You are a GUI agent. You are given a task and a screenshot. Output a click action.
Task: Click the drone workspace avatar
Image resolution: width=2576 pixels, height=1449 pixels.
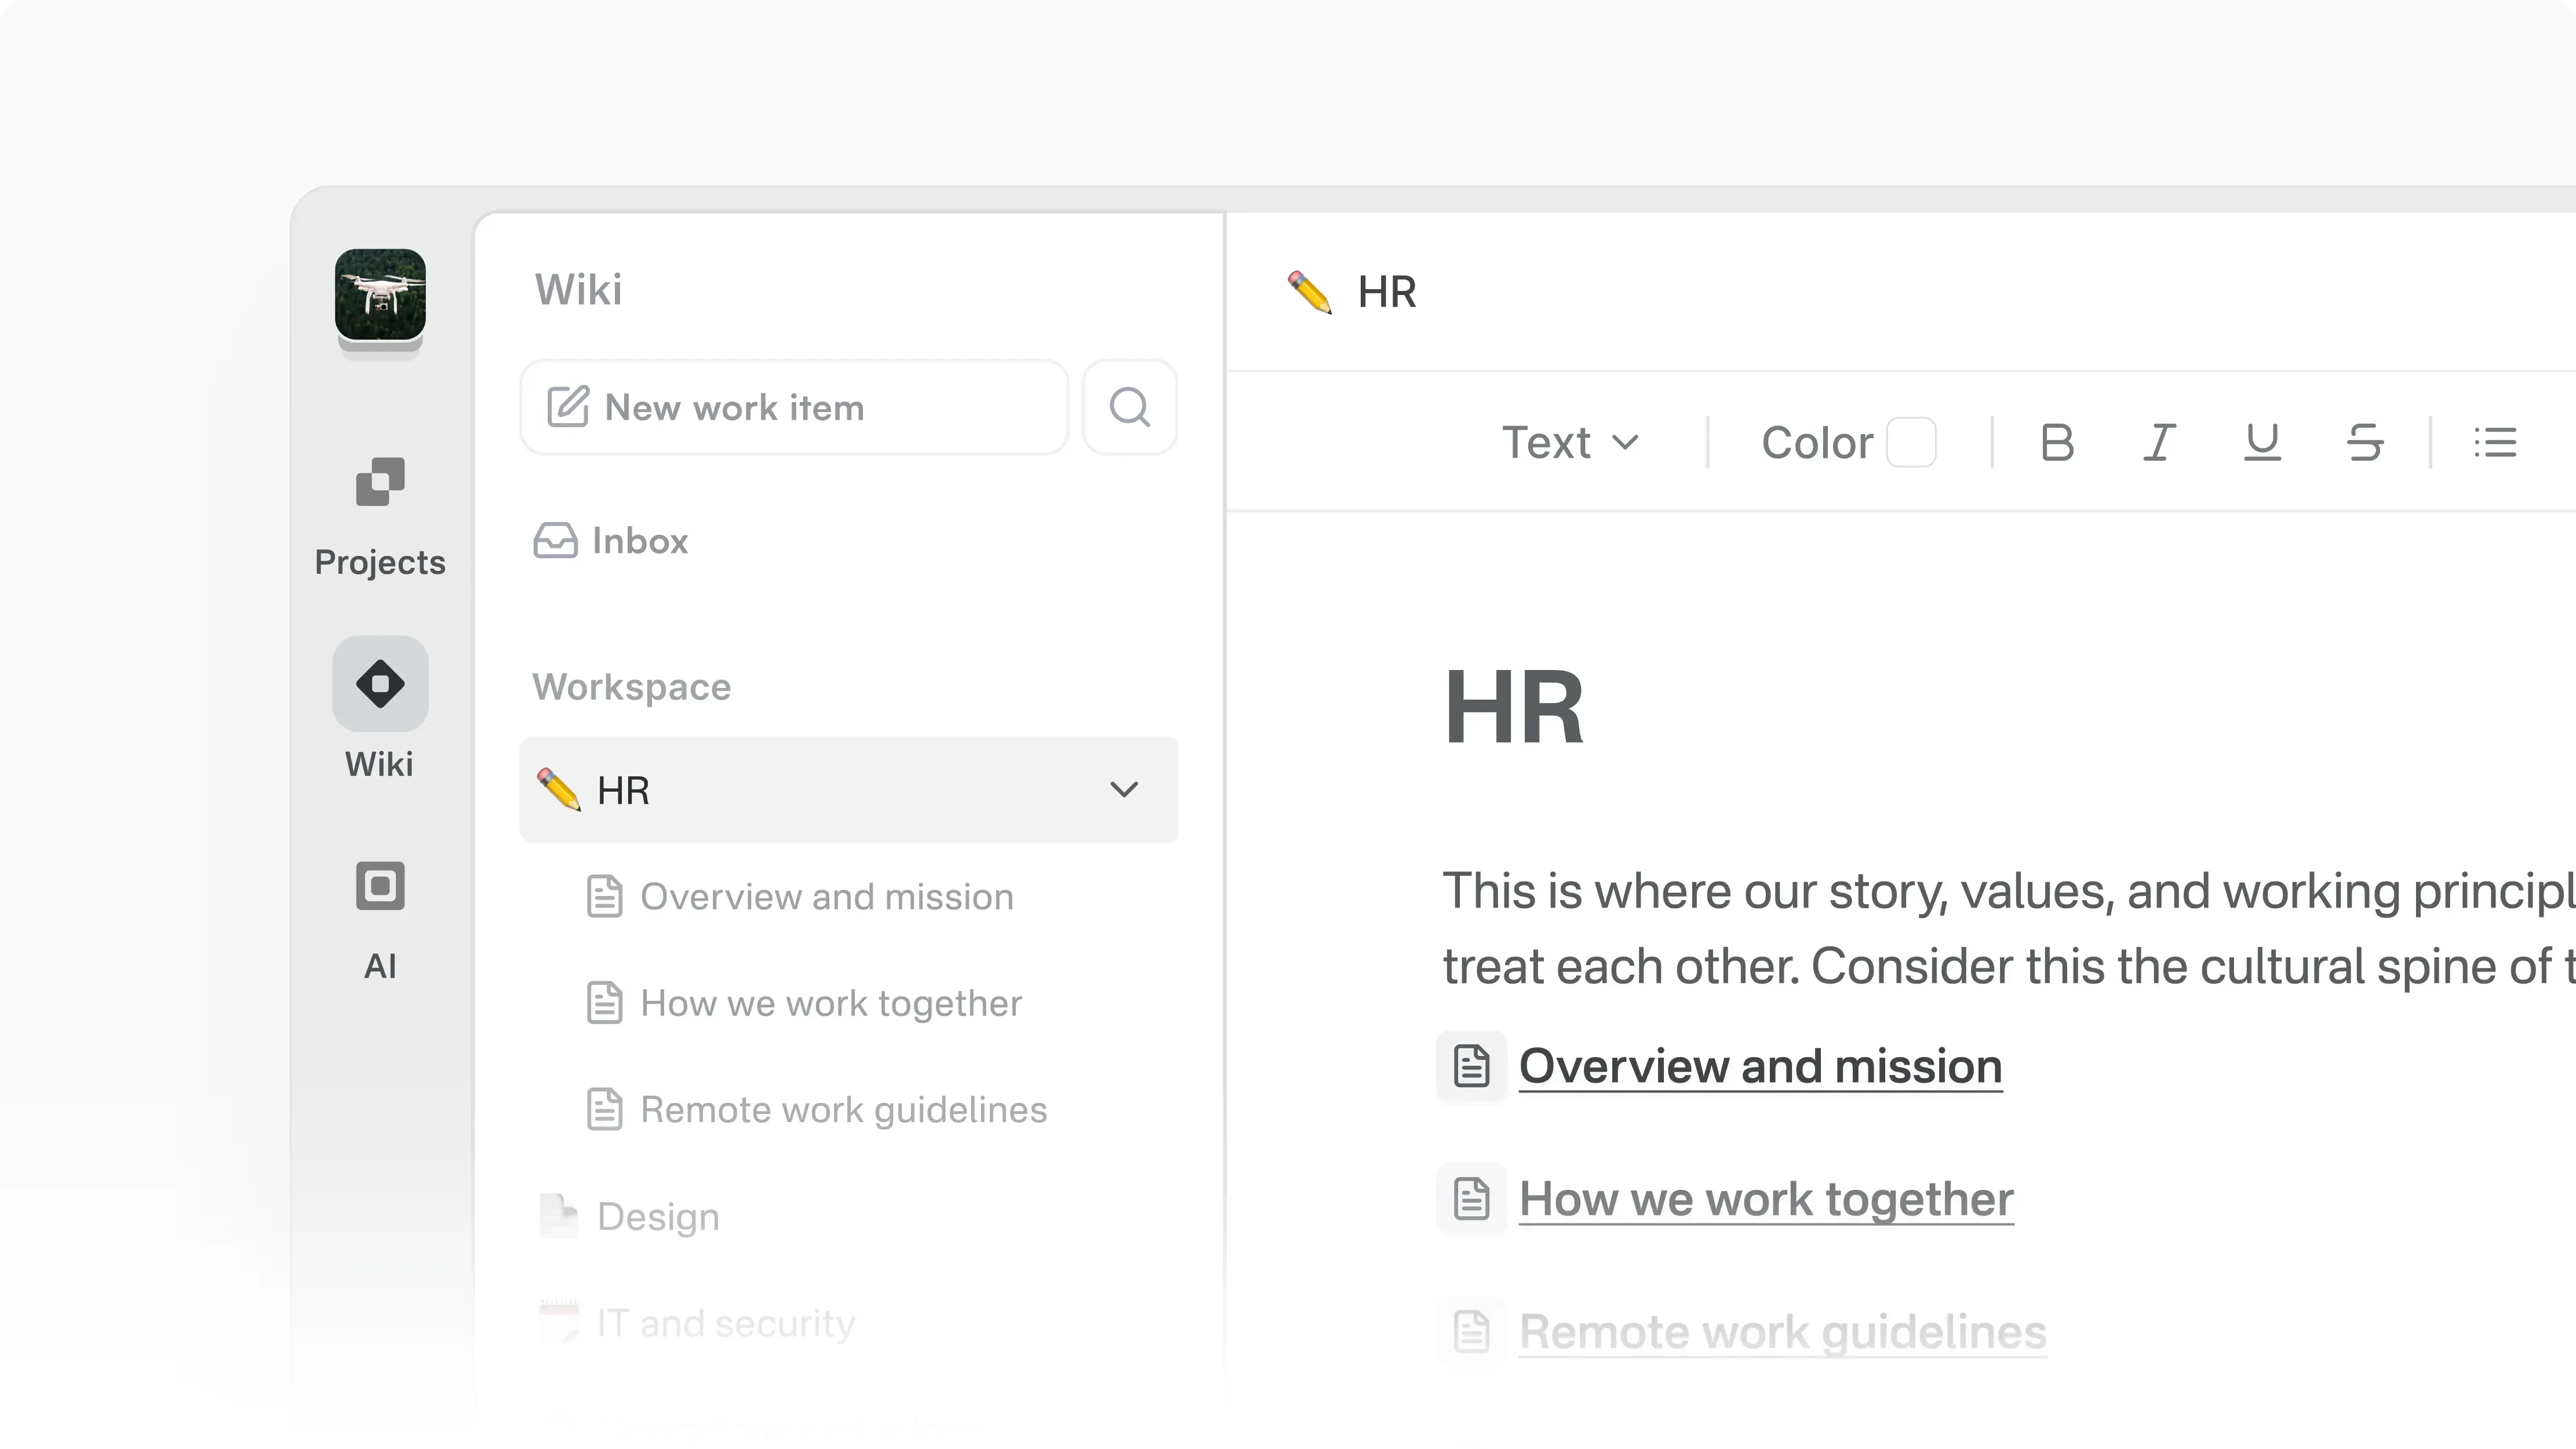(380, 295)
